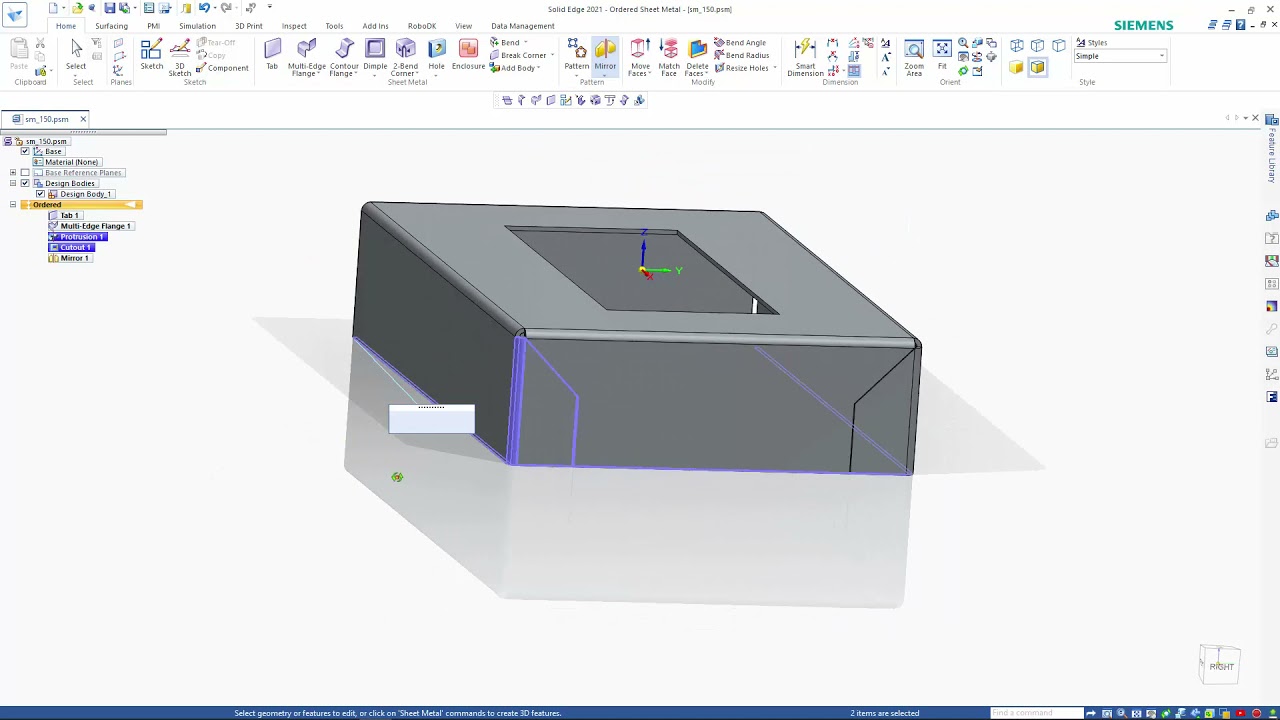Click the Bend Radius button
Viewport: 1280px width, 720px height.
741,56
